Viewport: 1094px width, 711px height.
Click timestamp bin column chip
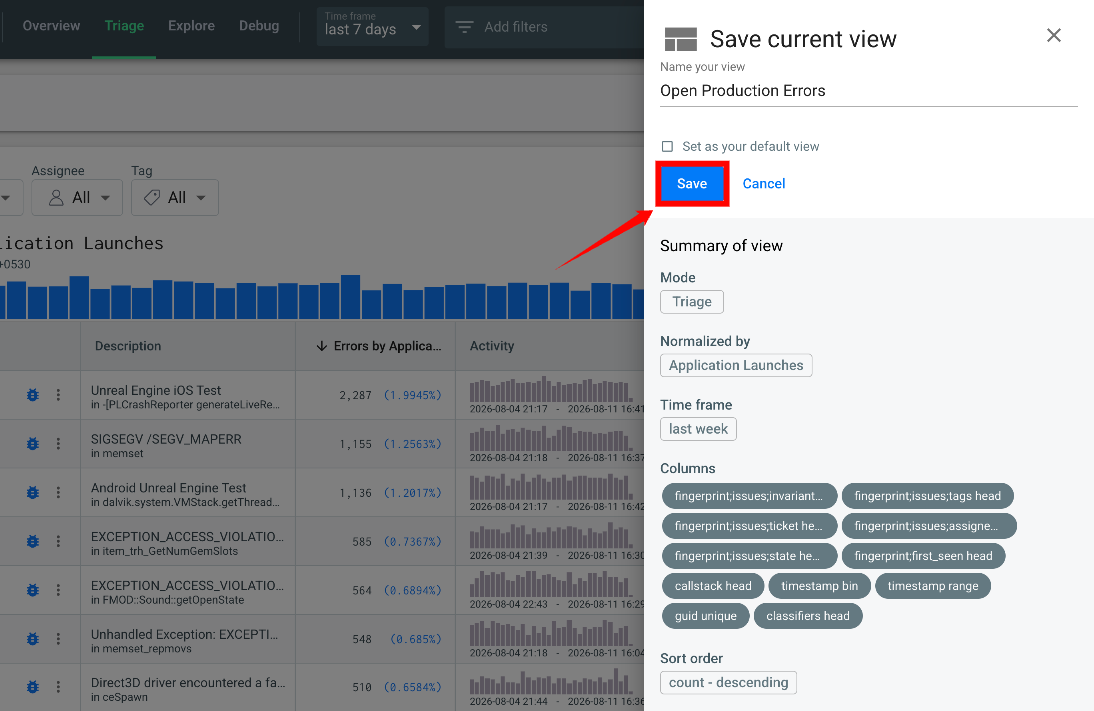tap(819, 586)
